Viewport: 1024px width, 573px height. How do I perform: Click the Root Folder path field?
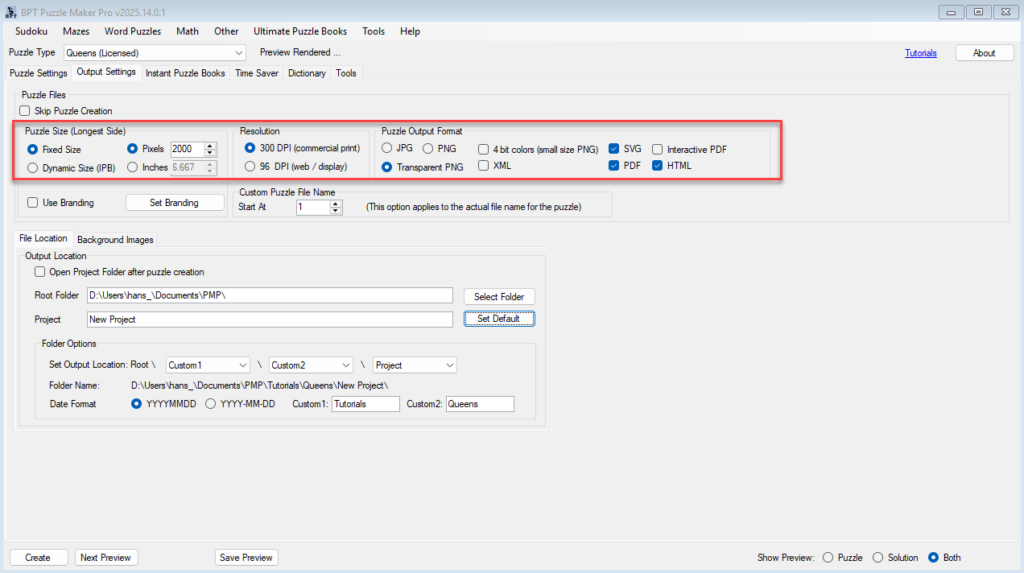coord(269,296)
